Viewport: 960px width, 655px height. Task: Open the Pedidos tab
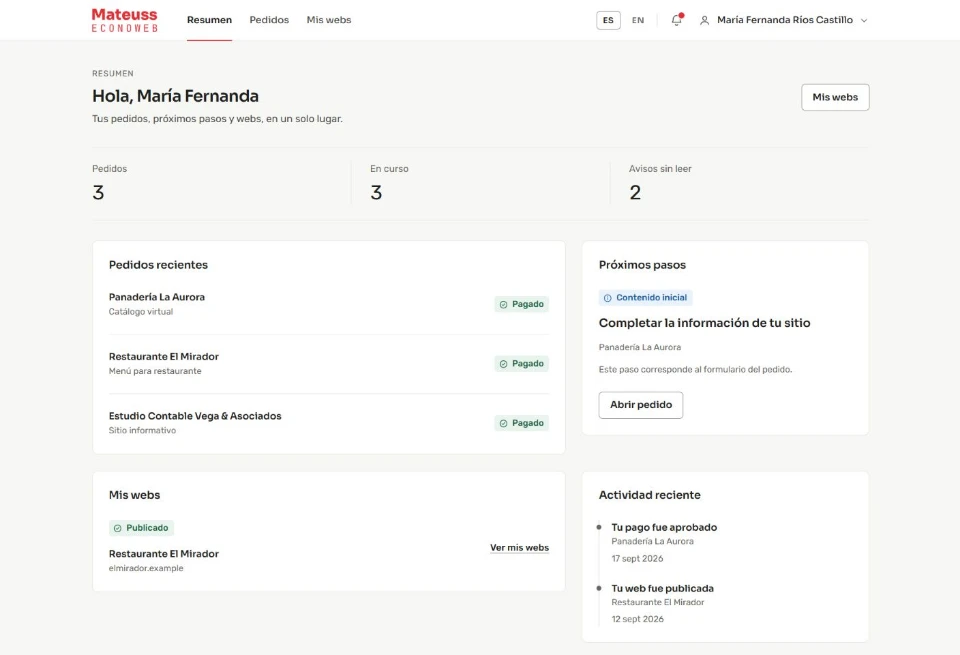(269, 20)
